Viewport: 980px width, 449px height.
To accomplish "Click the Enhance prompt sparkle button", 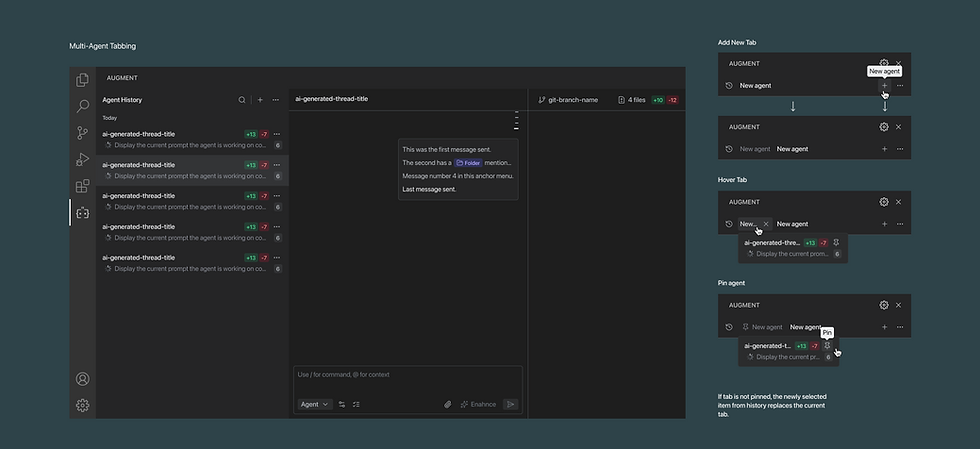I will (x=478, y=405).
